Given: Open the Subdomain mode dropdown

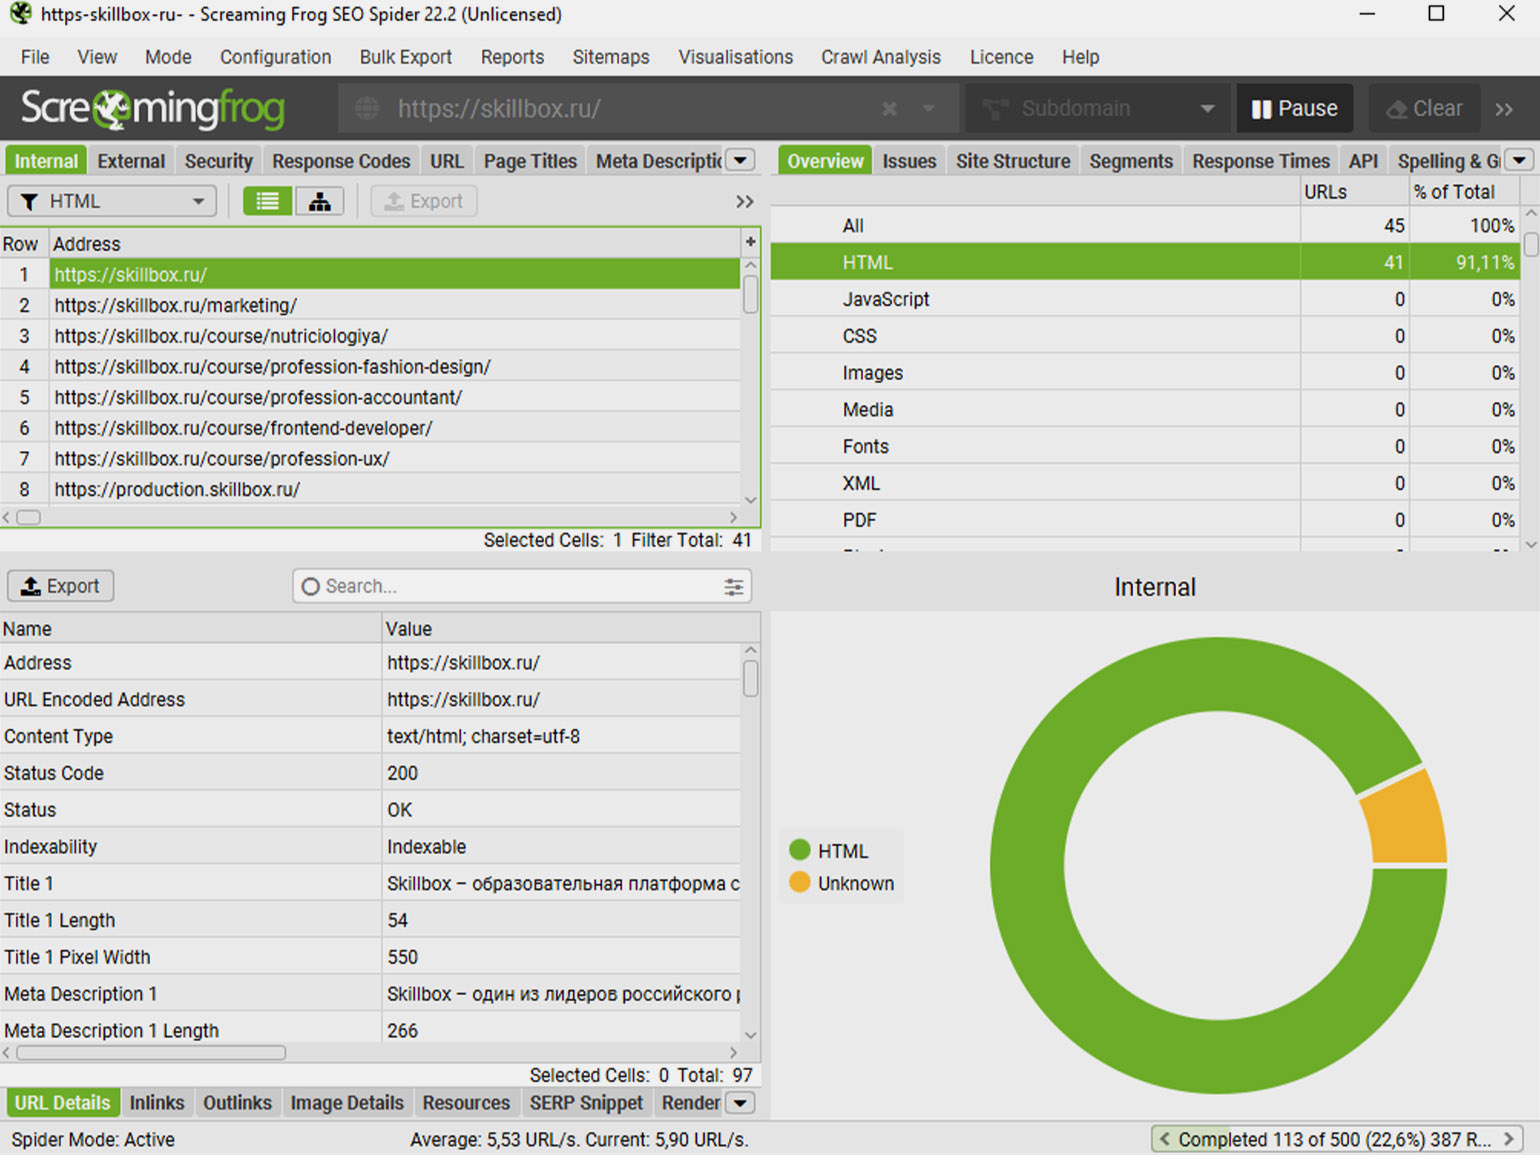Looking at the screenshot, I should tap(1098, 109).
